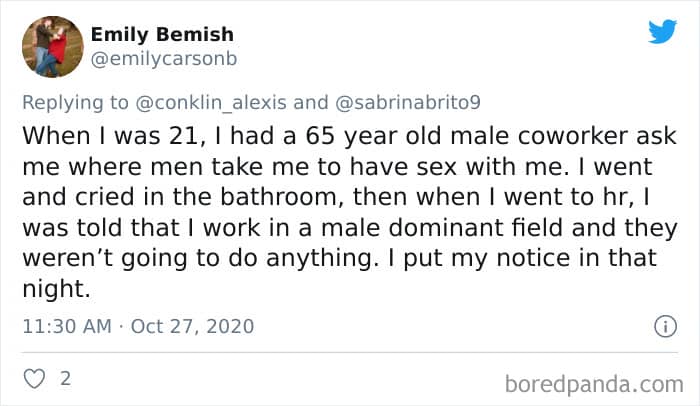The height and width of the screenshot is (406, 700).
Task: Click the boredpanda.com watermark
Action: (x=594, y=382)
